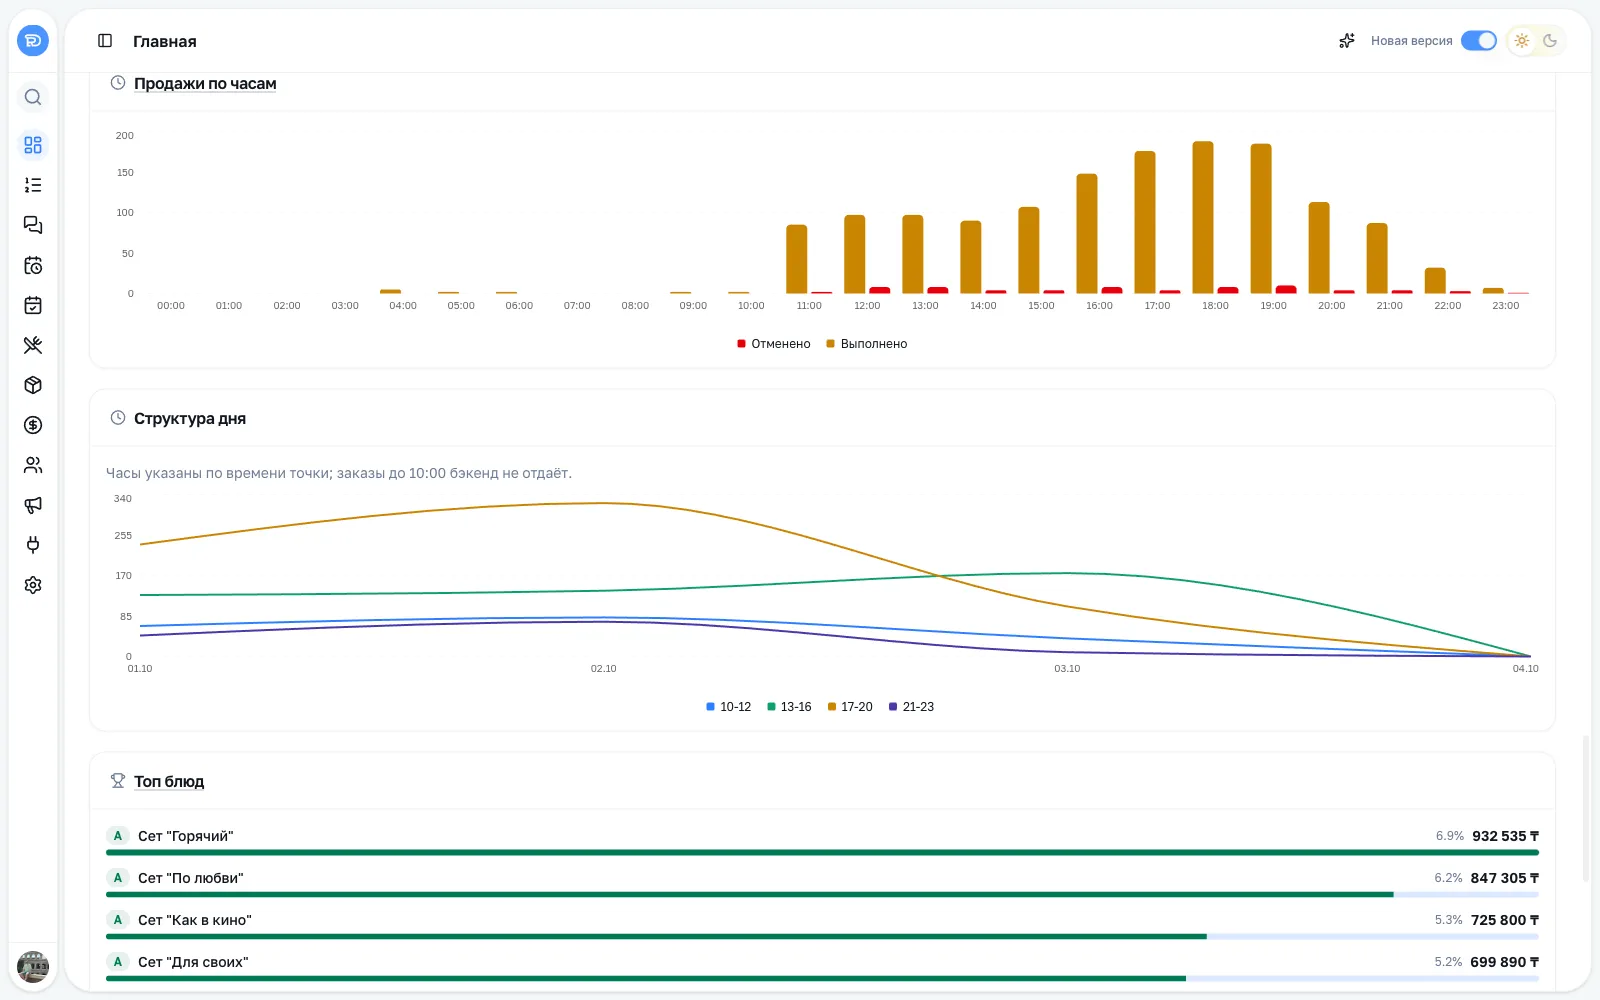The height and width of the screenshot is (1000, 1600).
Task: Open the settings gear sidebar icon
Action: pos(33,585)
